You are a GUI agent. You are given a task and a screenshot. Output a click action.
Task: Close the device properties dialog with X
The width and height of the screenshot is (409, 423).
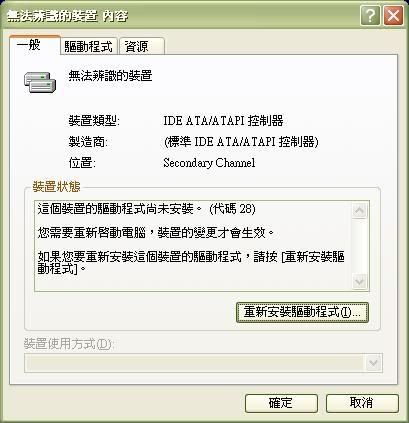point(393,16)
